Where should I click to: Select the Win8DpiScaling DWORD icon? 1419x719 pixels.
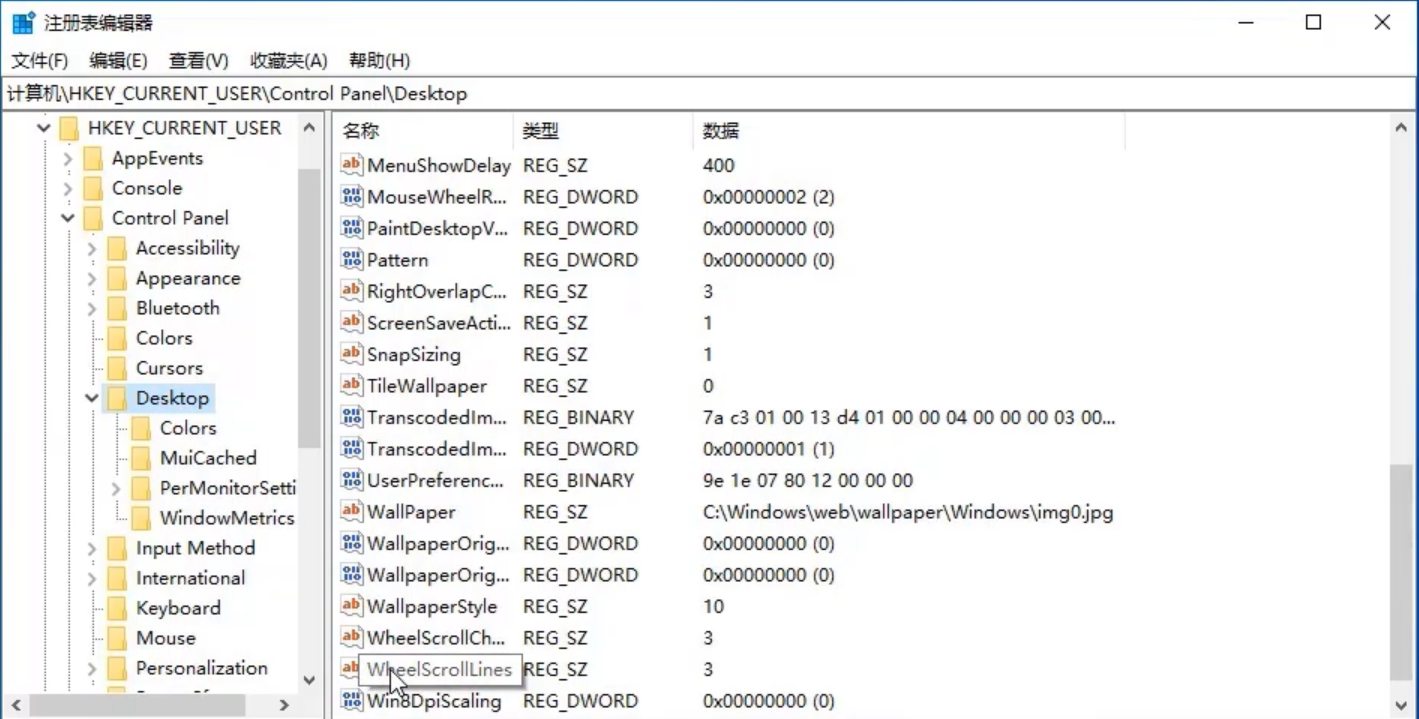pyautogui.click(x=351, y=701)
